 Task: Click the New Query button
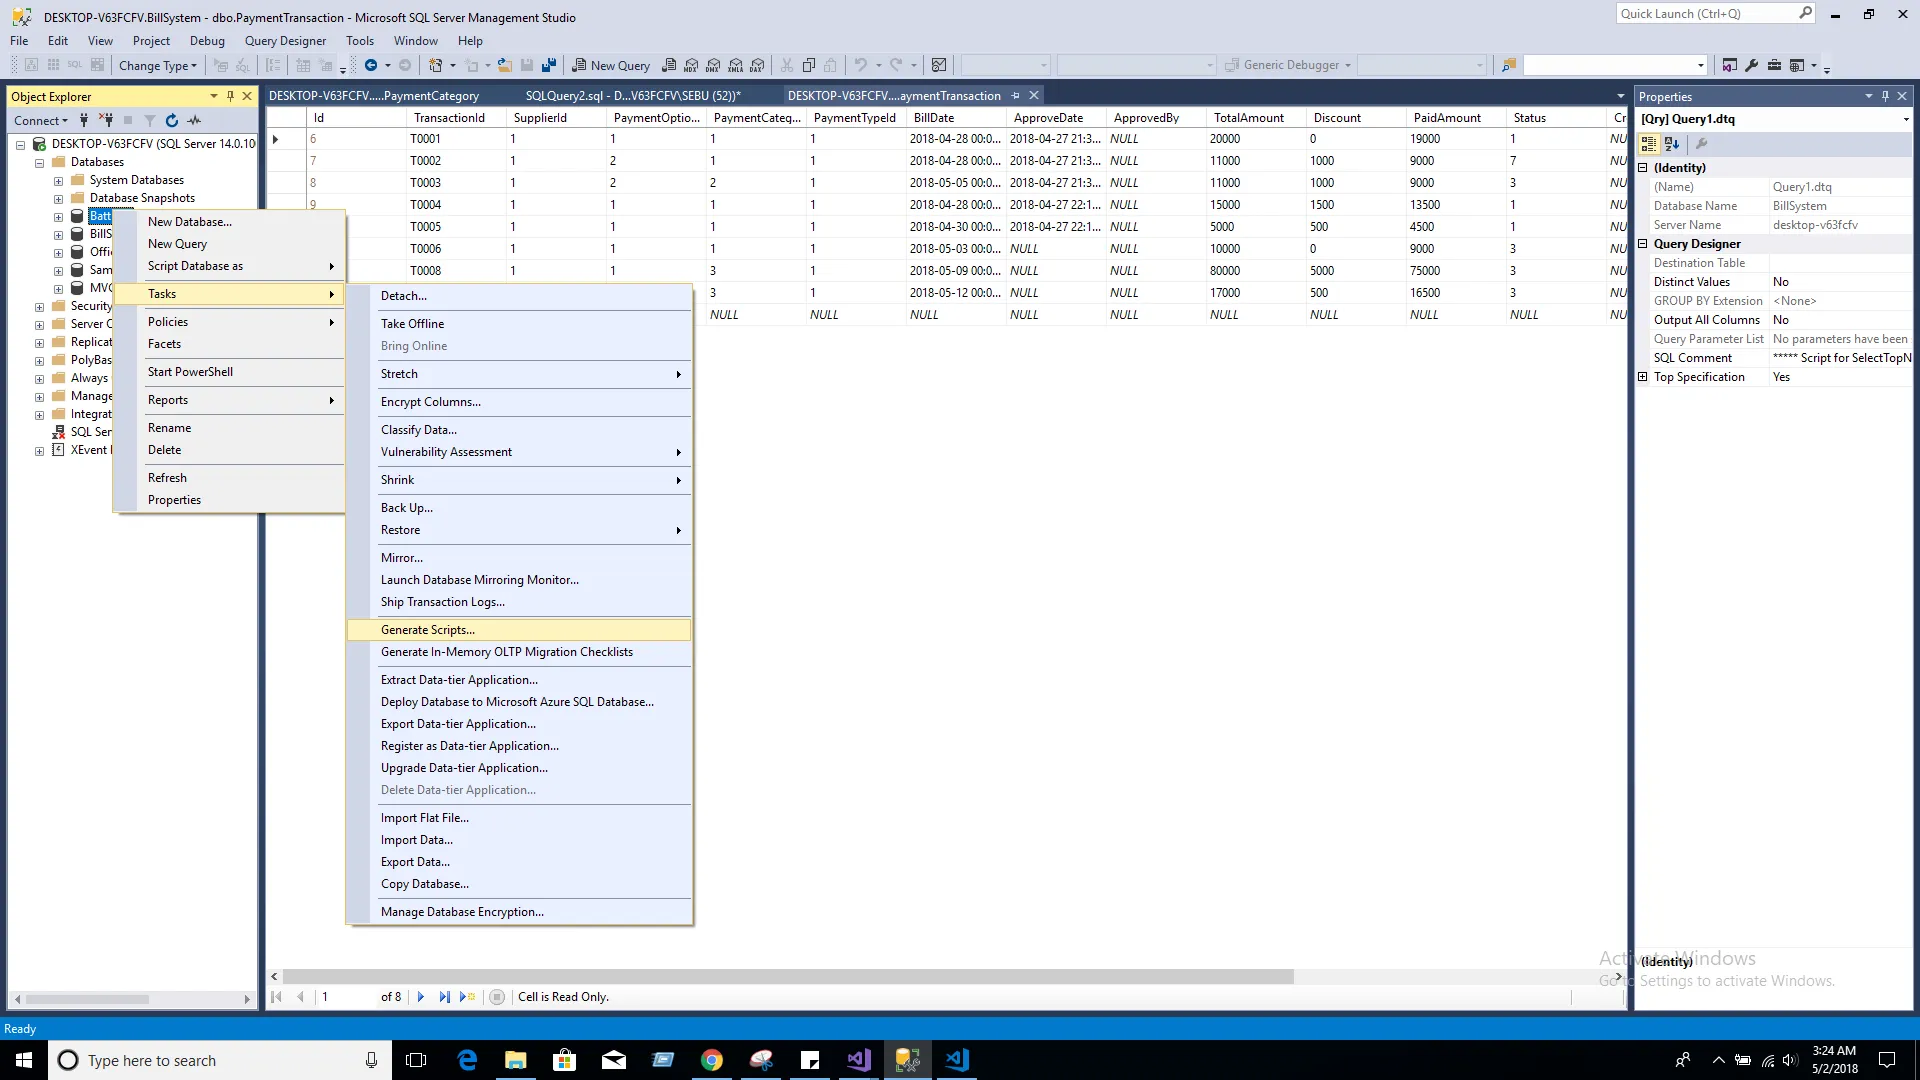pos(610,65)
